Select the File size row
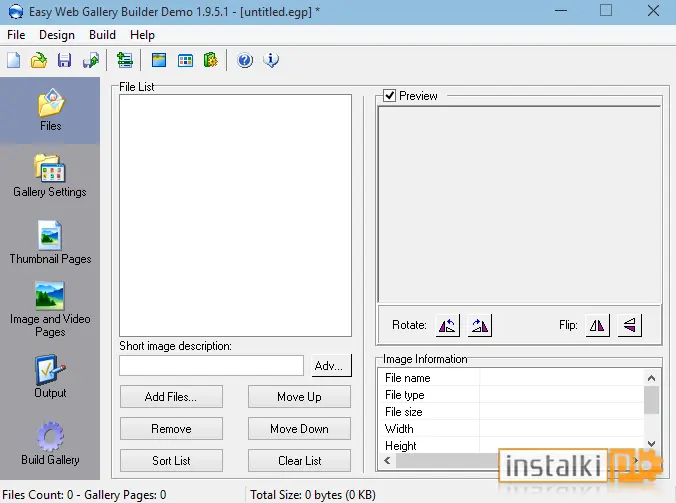The height and width of the screenshot is (503, 676). 511,412
